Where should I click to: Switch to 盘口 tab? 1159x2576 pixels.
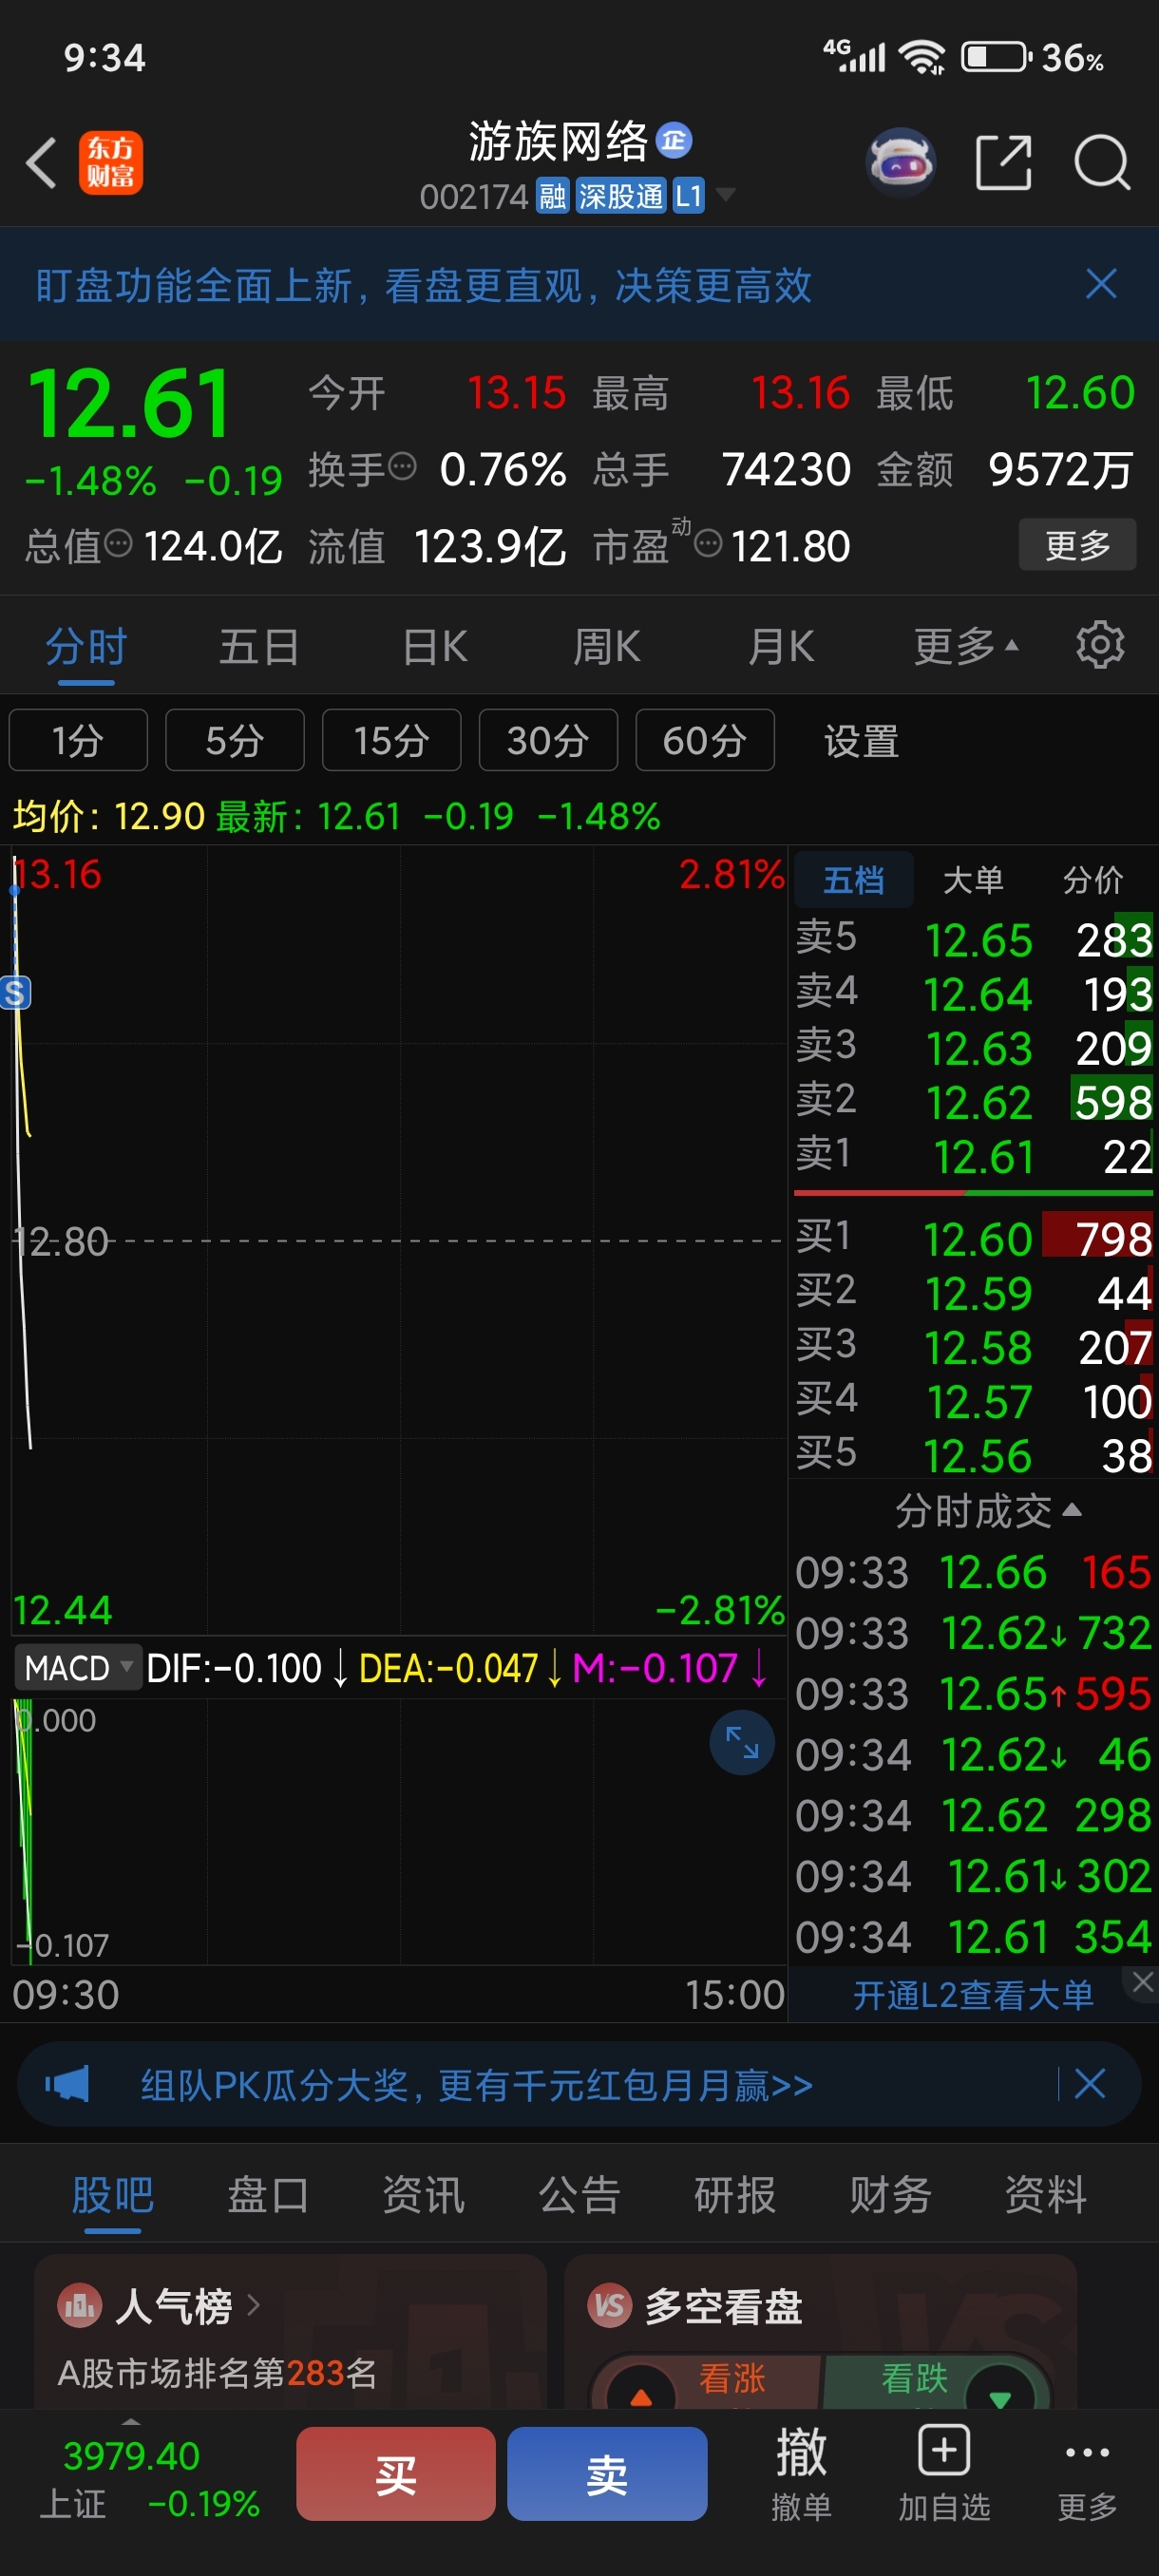(x=268, y=2195)
